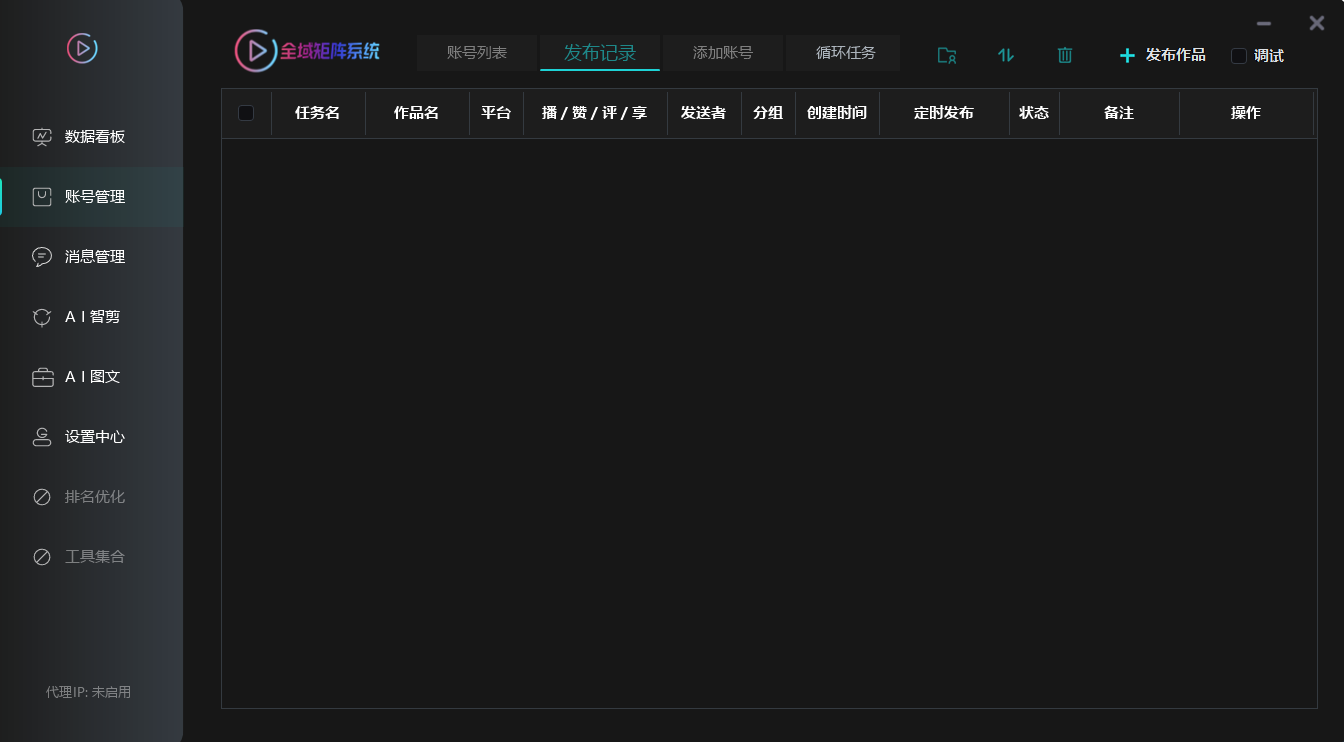Select 工具集合 in the sidebar
Image resolution: width=1344 pixels, height=742 pixels.
coord(95,557)
